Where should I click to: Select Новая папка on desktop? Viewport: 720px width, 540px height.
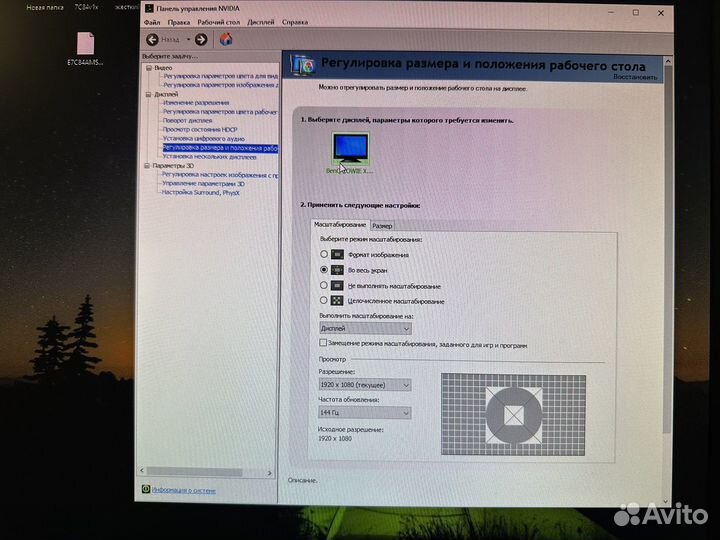click(x=45, y=7)
